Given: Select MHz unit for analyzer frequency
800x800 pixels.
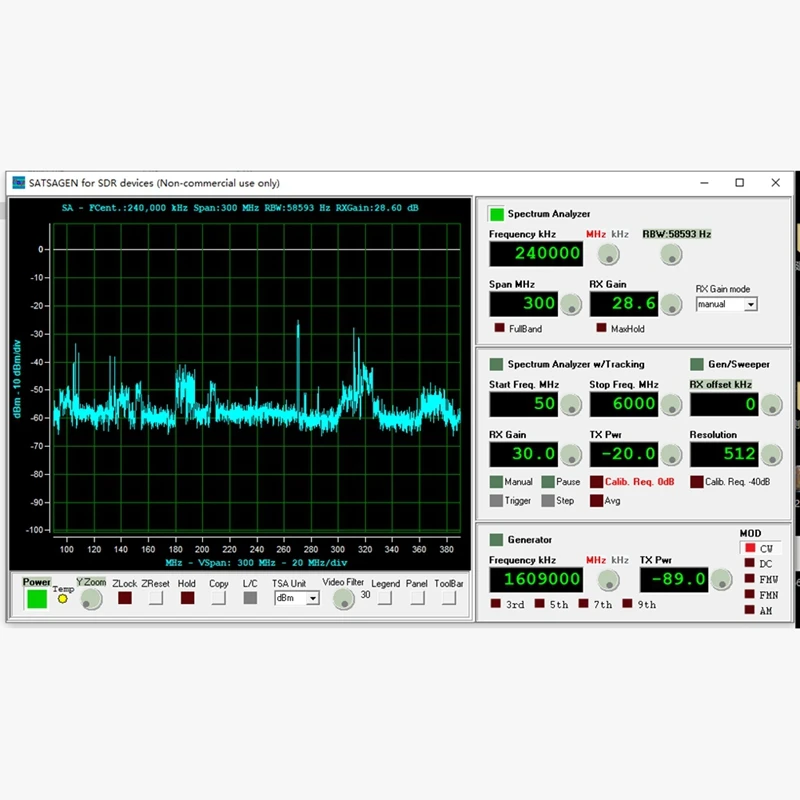Looking at the screenshot, I should 595,234.
